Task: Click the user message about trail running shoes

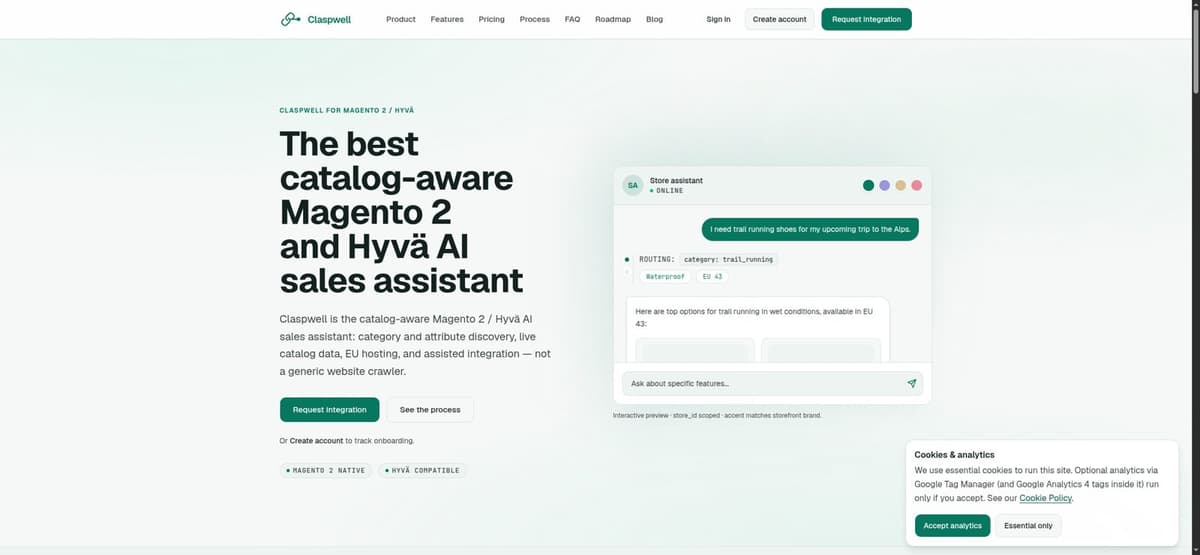Action: tap(809, 229)
